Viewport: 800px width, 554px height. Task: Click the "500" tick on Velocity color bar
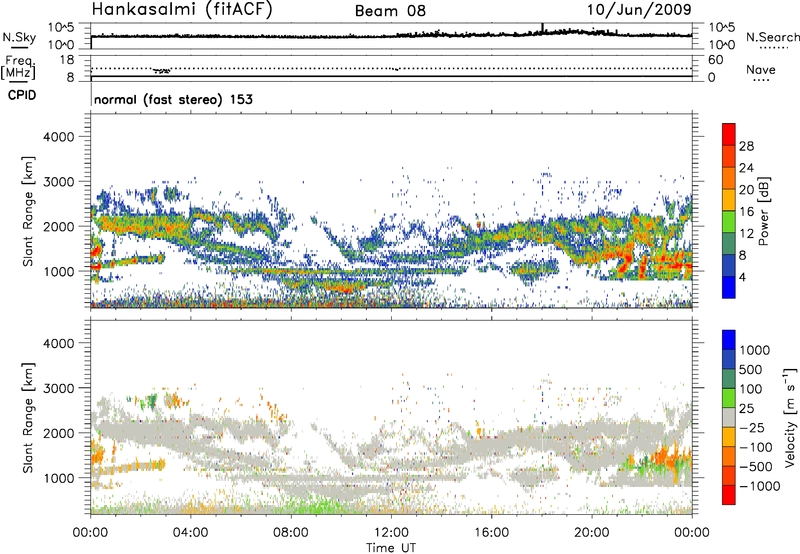(x=750, y=369)
